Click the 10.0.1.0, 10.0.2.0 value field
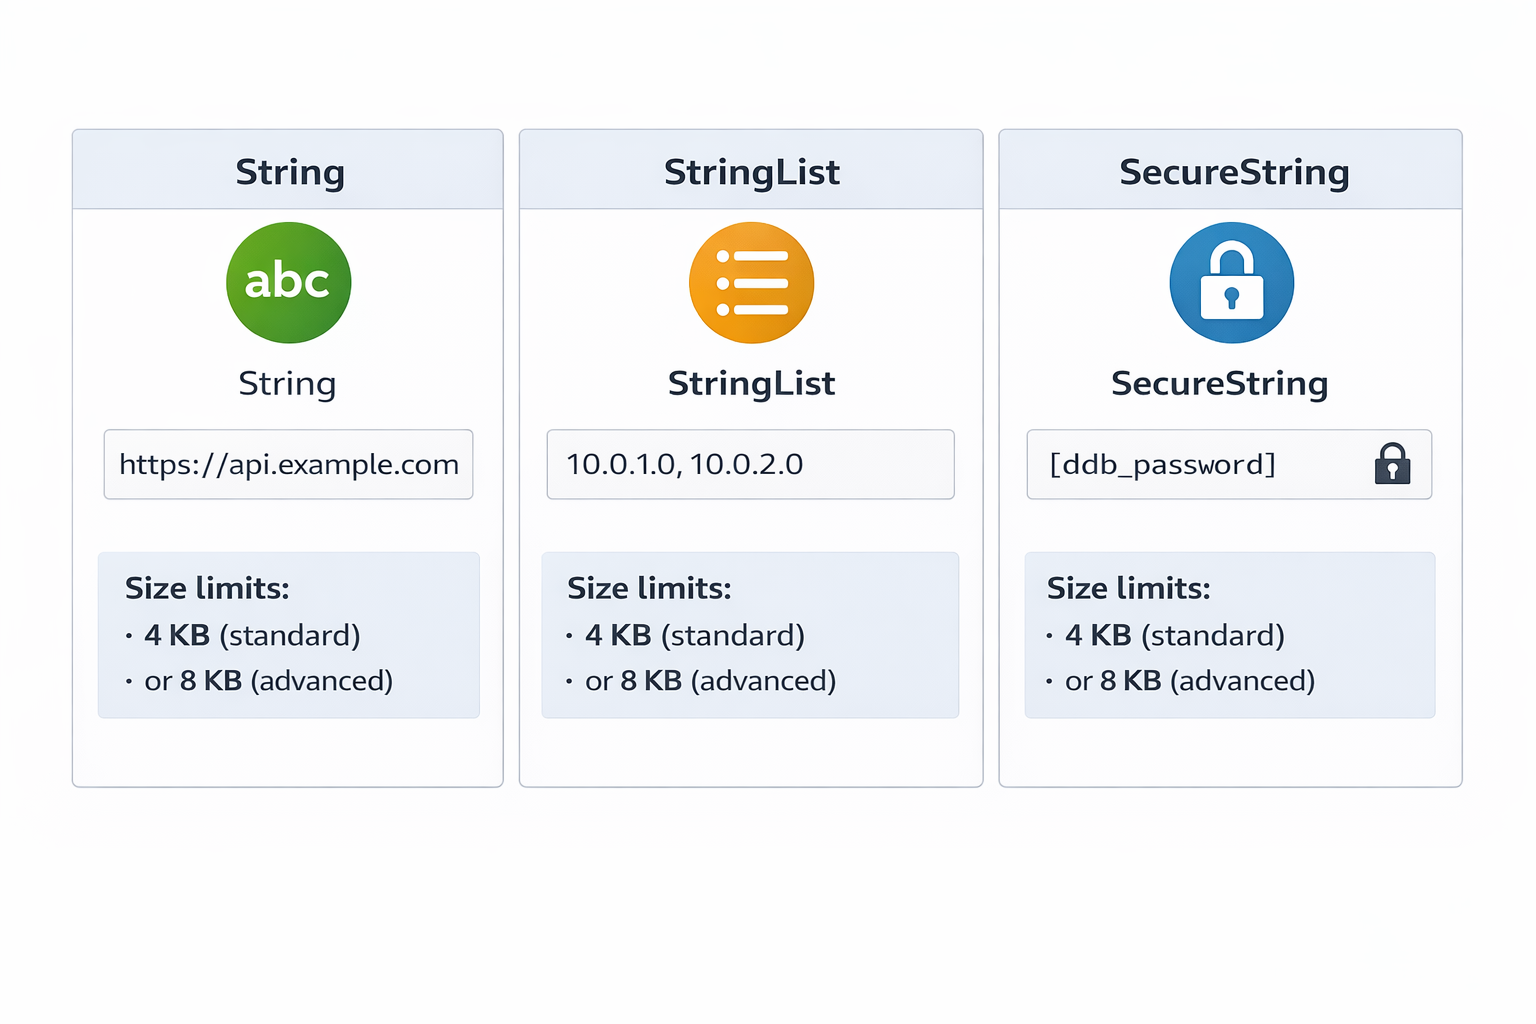This screenshot has height=1024, width=1536. tap(750, 464)
